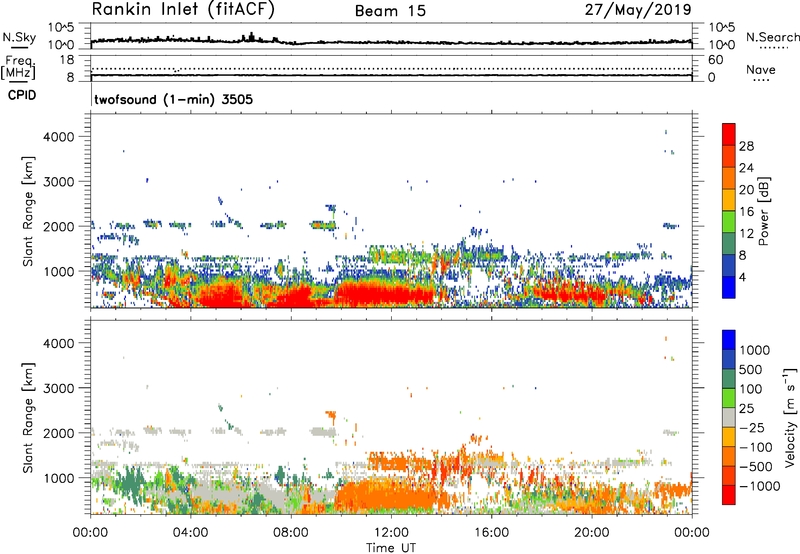Click the 08:00 time axis tick label
This screenshot has height=554, width=800.
[290, 533]
